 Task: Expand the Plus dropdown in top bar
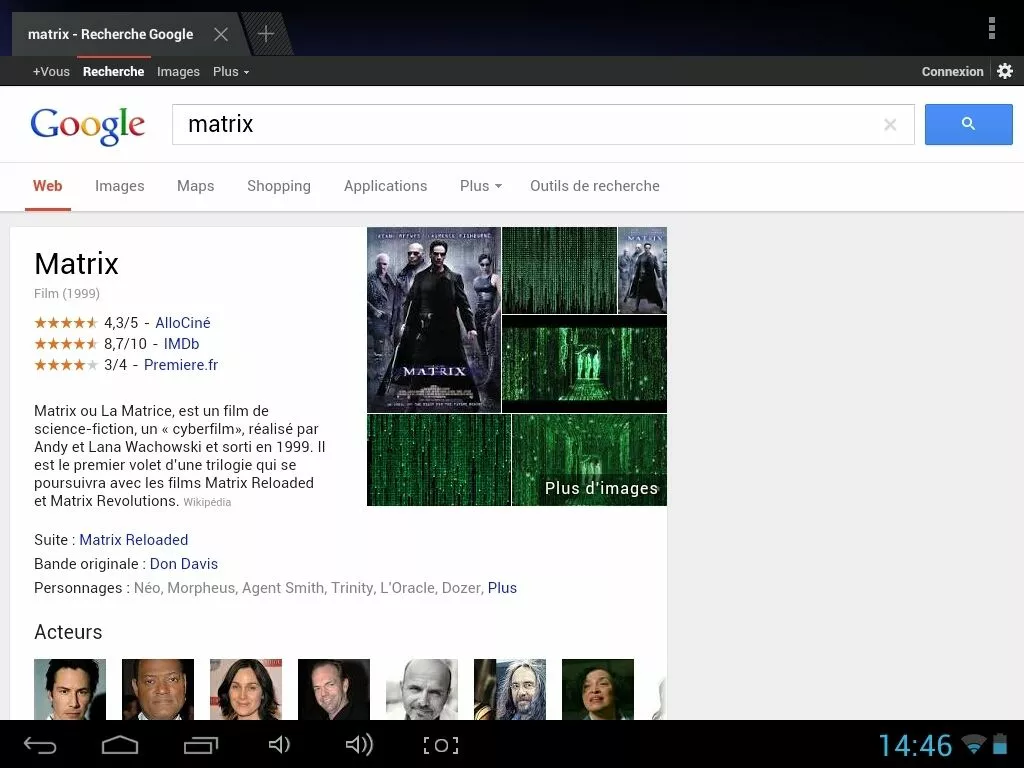click(231, 72)
